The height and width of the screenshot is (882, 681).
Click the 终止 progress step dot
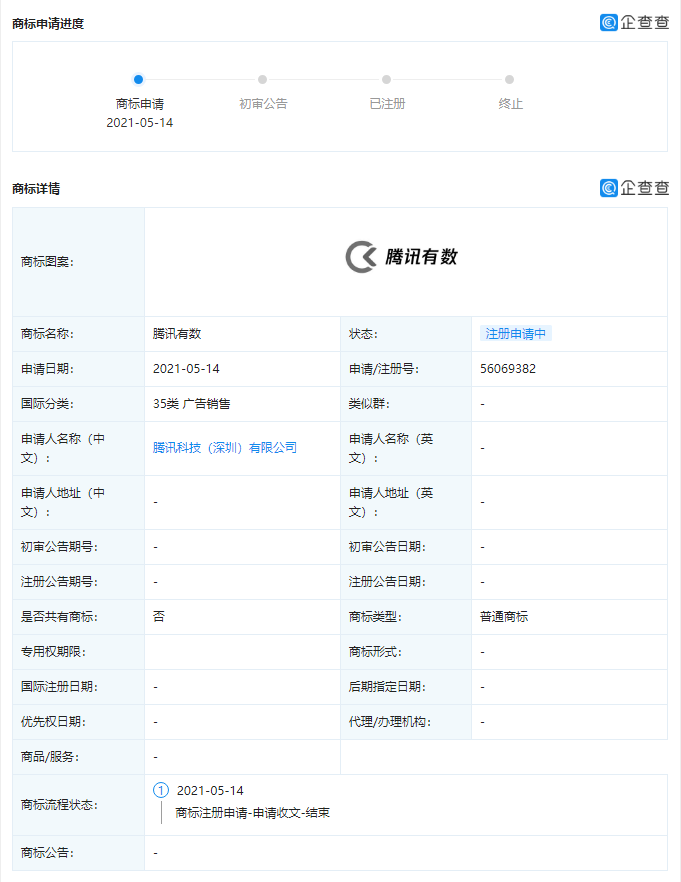[510, 79]
